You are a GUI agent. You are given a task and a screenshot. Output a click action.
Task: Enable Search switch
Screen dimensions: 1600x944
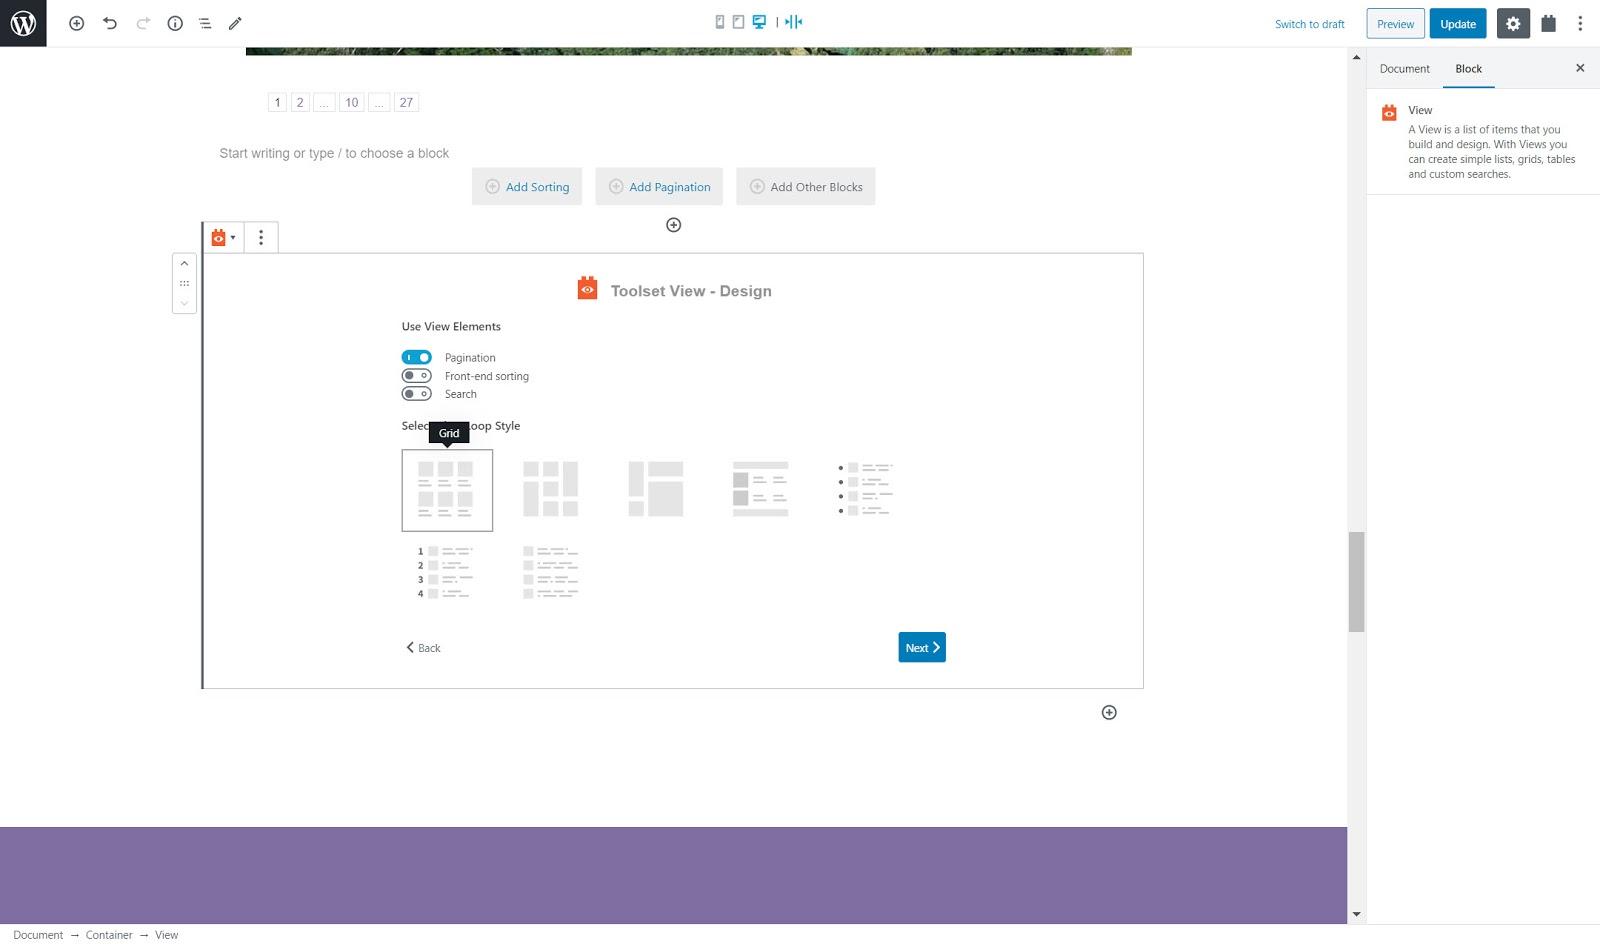(x=417, y=394)
